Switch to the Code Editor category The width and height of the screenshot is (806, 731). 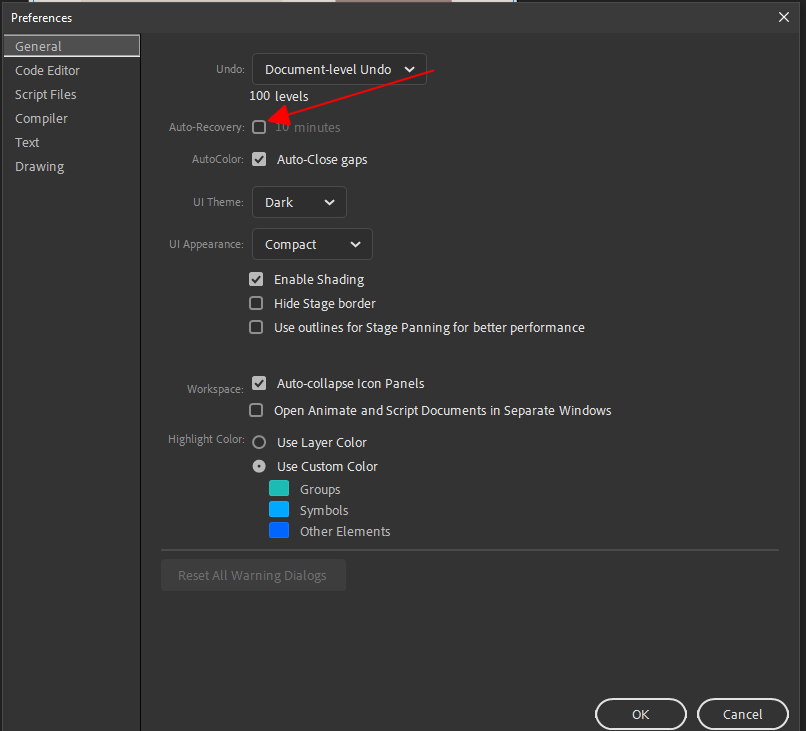[47, 70]
